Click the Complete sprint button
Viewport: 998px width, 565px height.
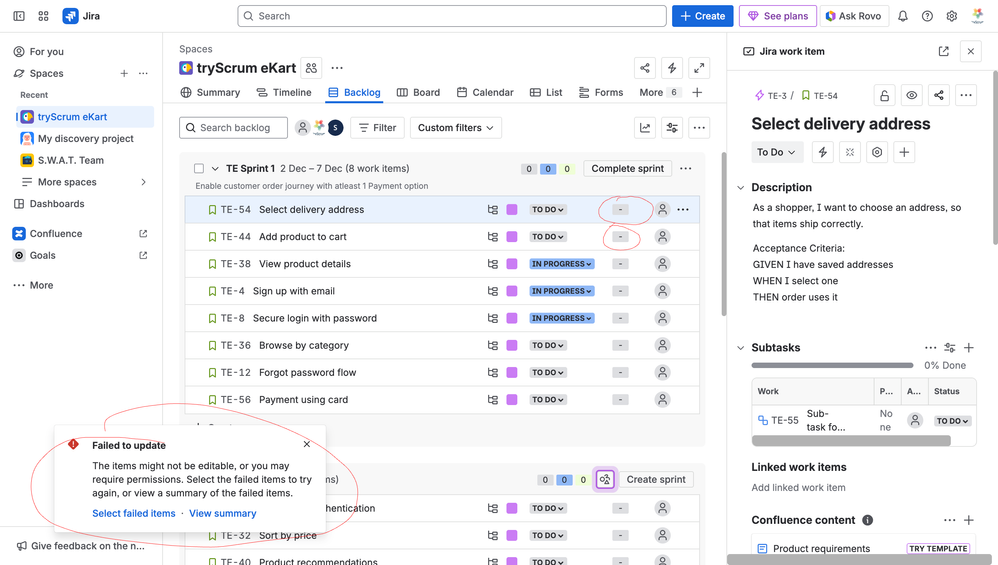click(x=627, y=169)
